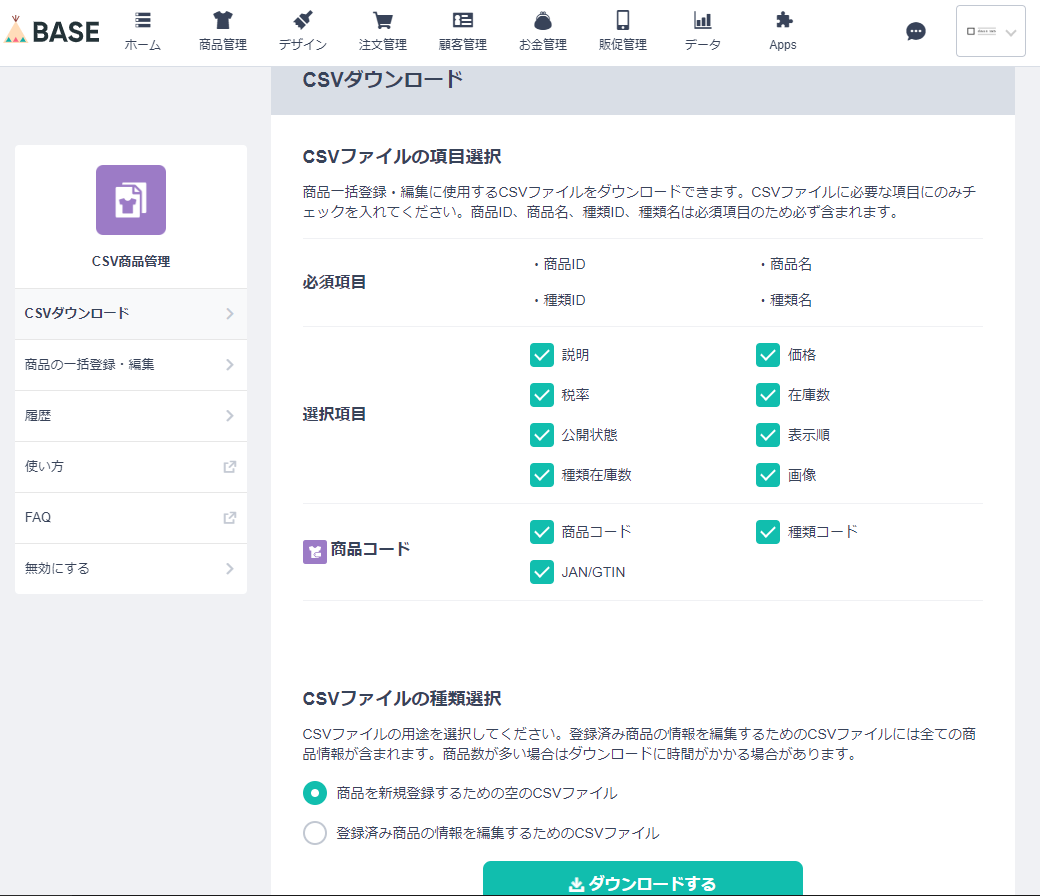1040x896 pixels.
Task: Click the 顧客管理 icon
Action: click(x=462, y=30)
